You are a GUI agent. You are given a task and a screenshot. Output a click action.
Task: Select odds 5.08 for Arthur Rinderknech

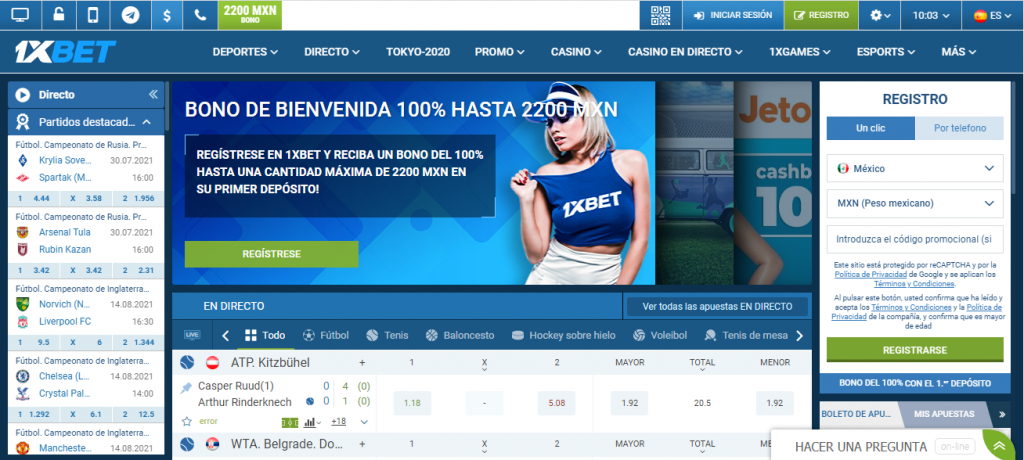pos(556,403)
